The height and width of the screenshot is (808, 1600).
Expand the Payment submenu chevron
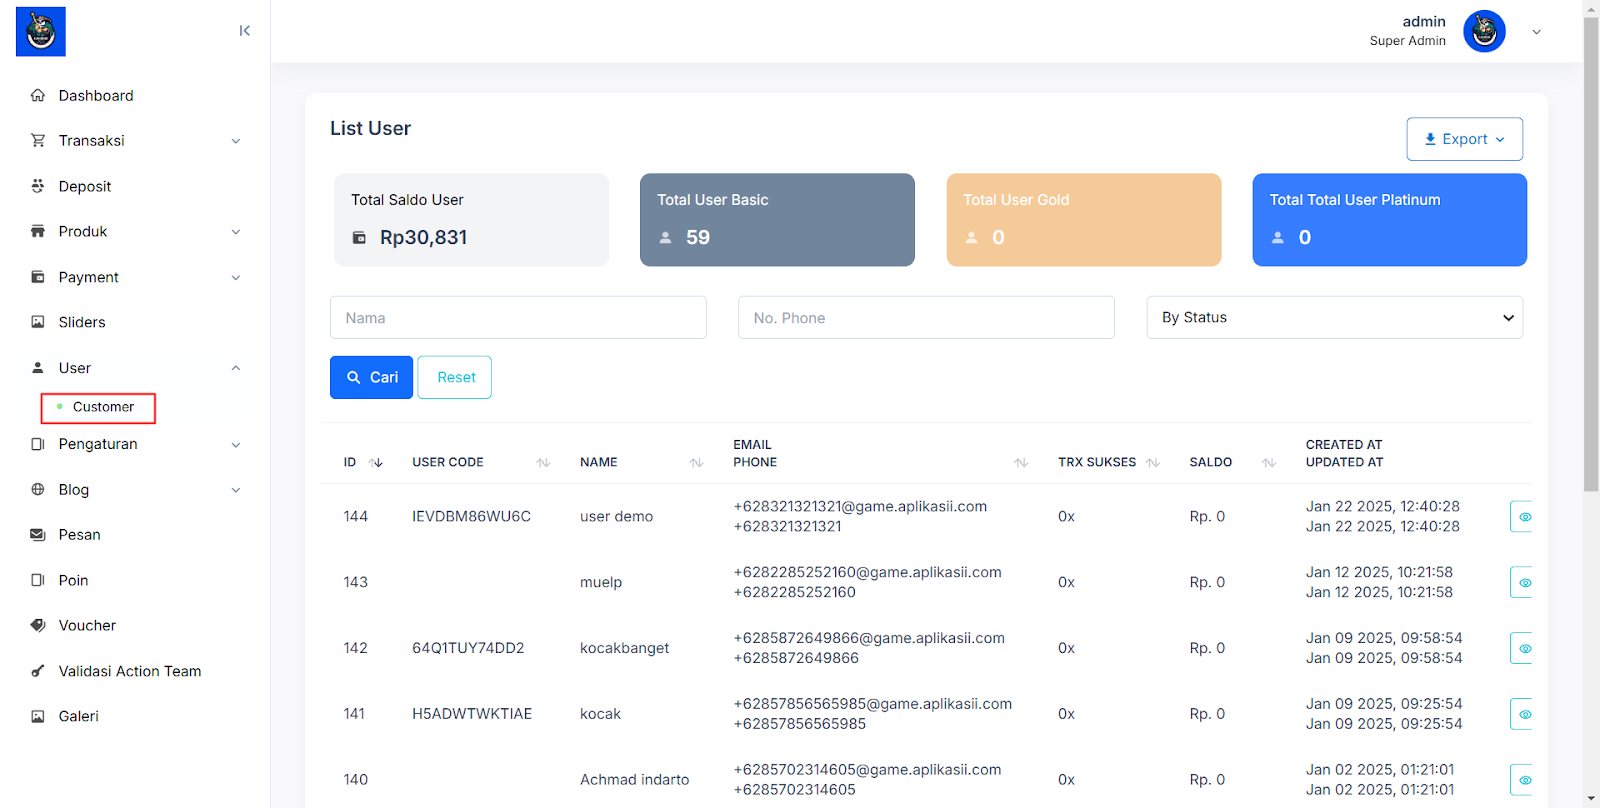pyautogui.click(x=236, y=278)
